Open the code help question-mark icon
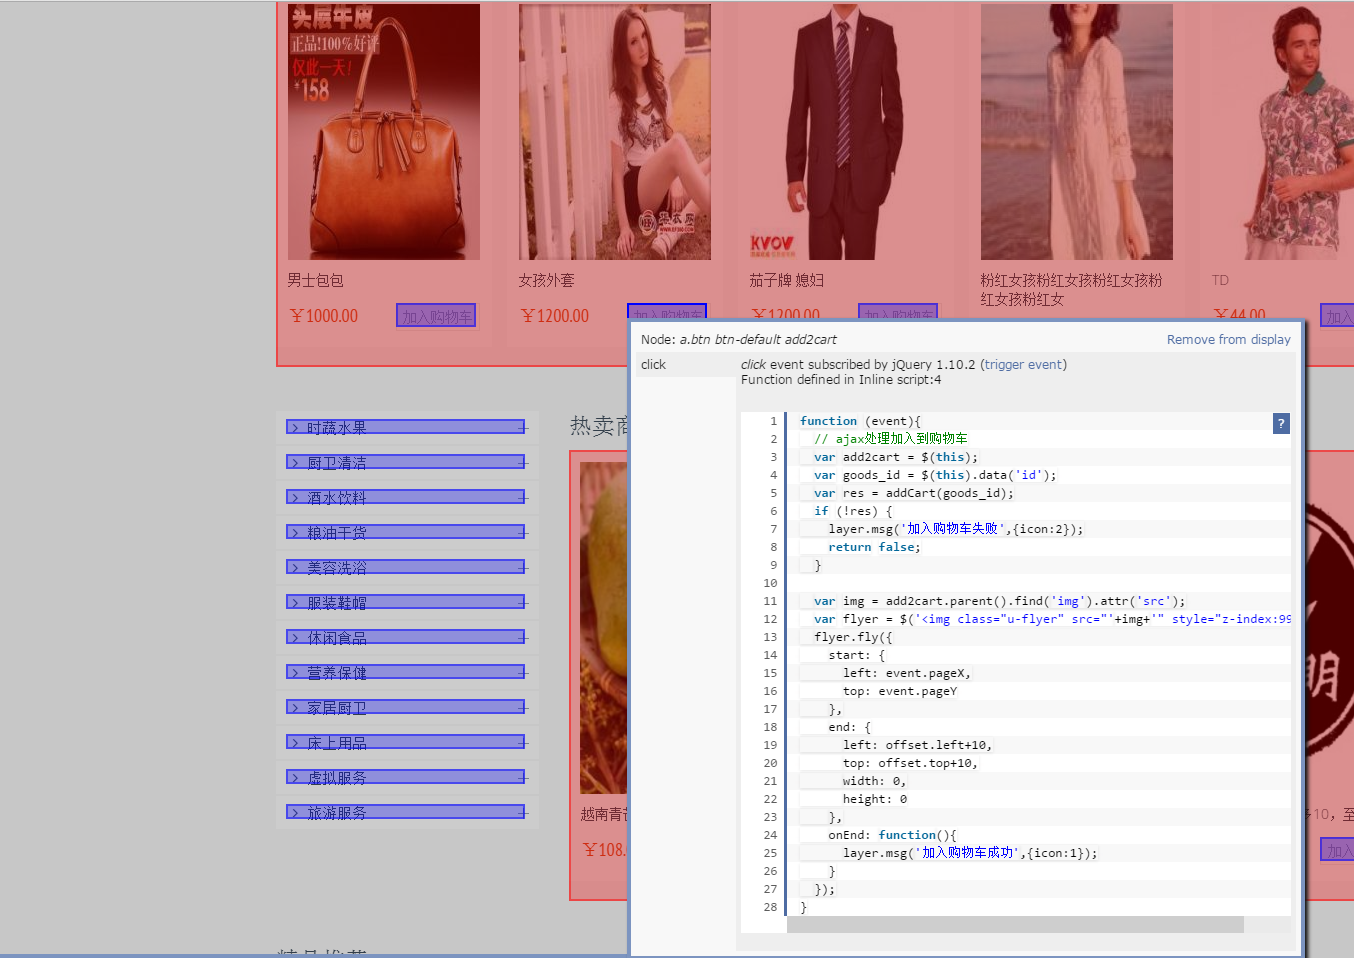This screenshot has height=958, width=1354. pos(1281,423)
